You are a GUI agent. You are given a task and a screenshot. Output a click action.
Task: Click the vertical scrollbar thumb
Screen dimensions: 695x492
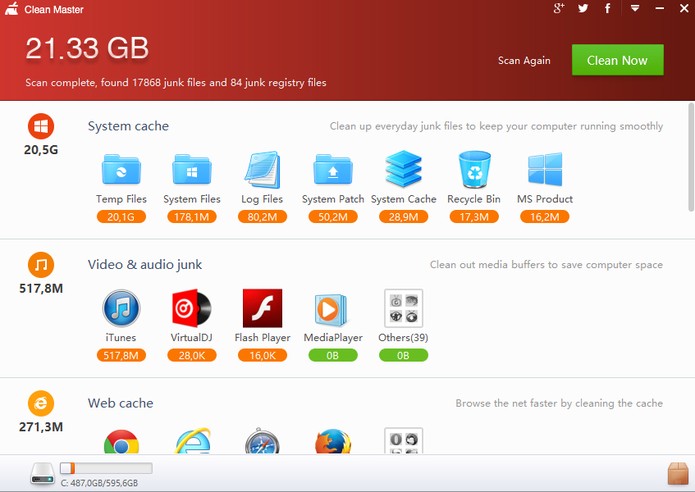[x=691, y=157]
